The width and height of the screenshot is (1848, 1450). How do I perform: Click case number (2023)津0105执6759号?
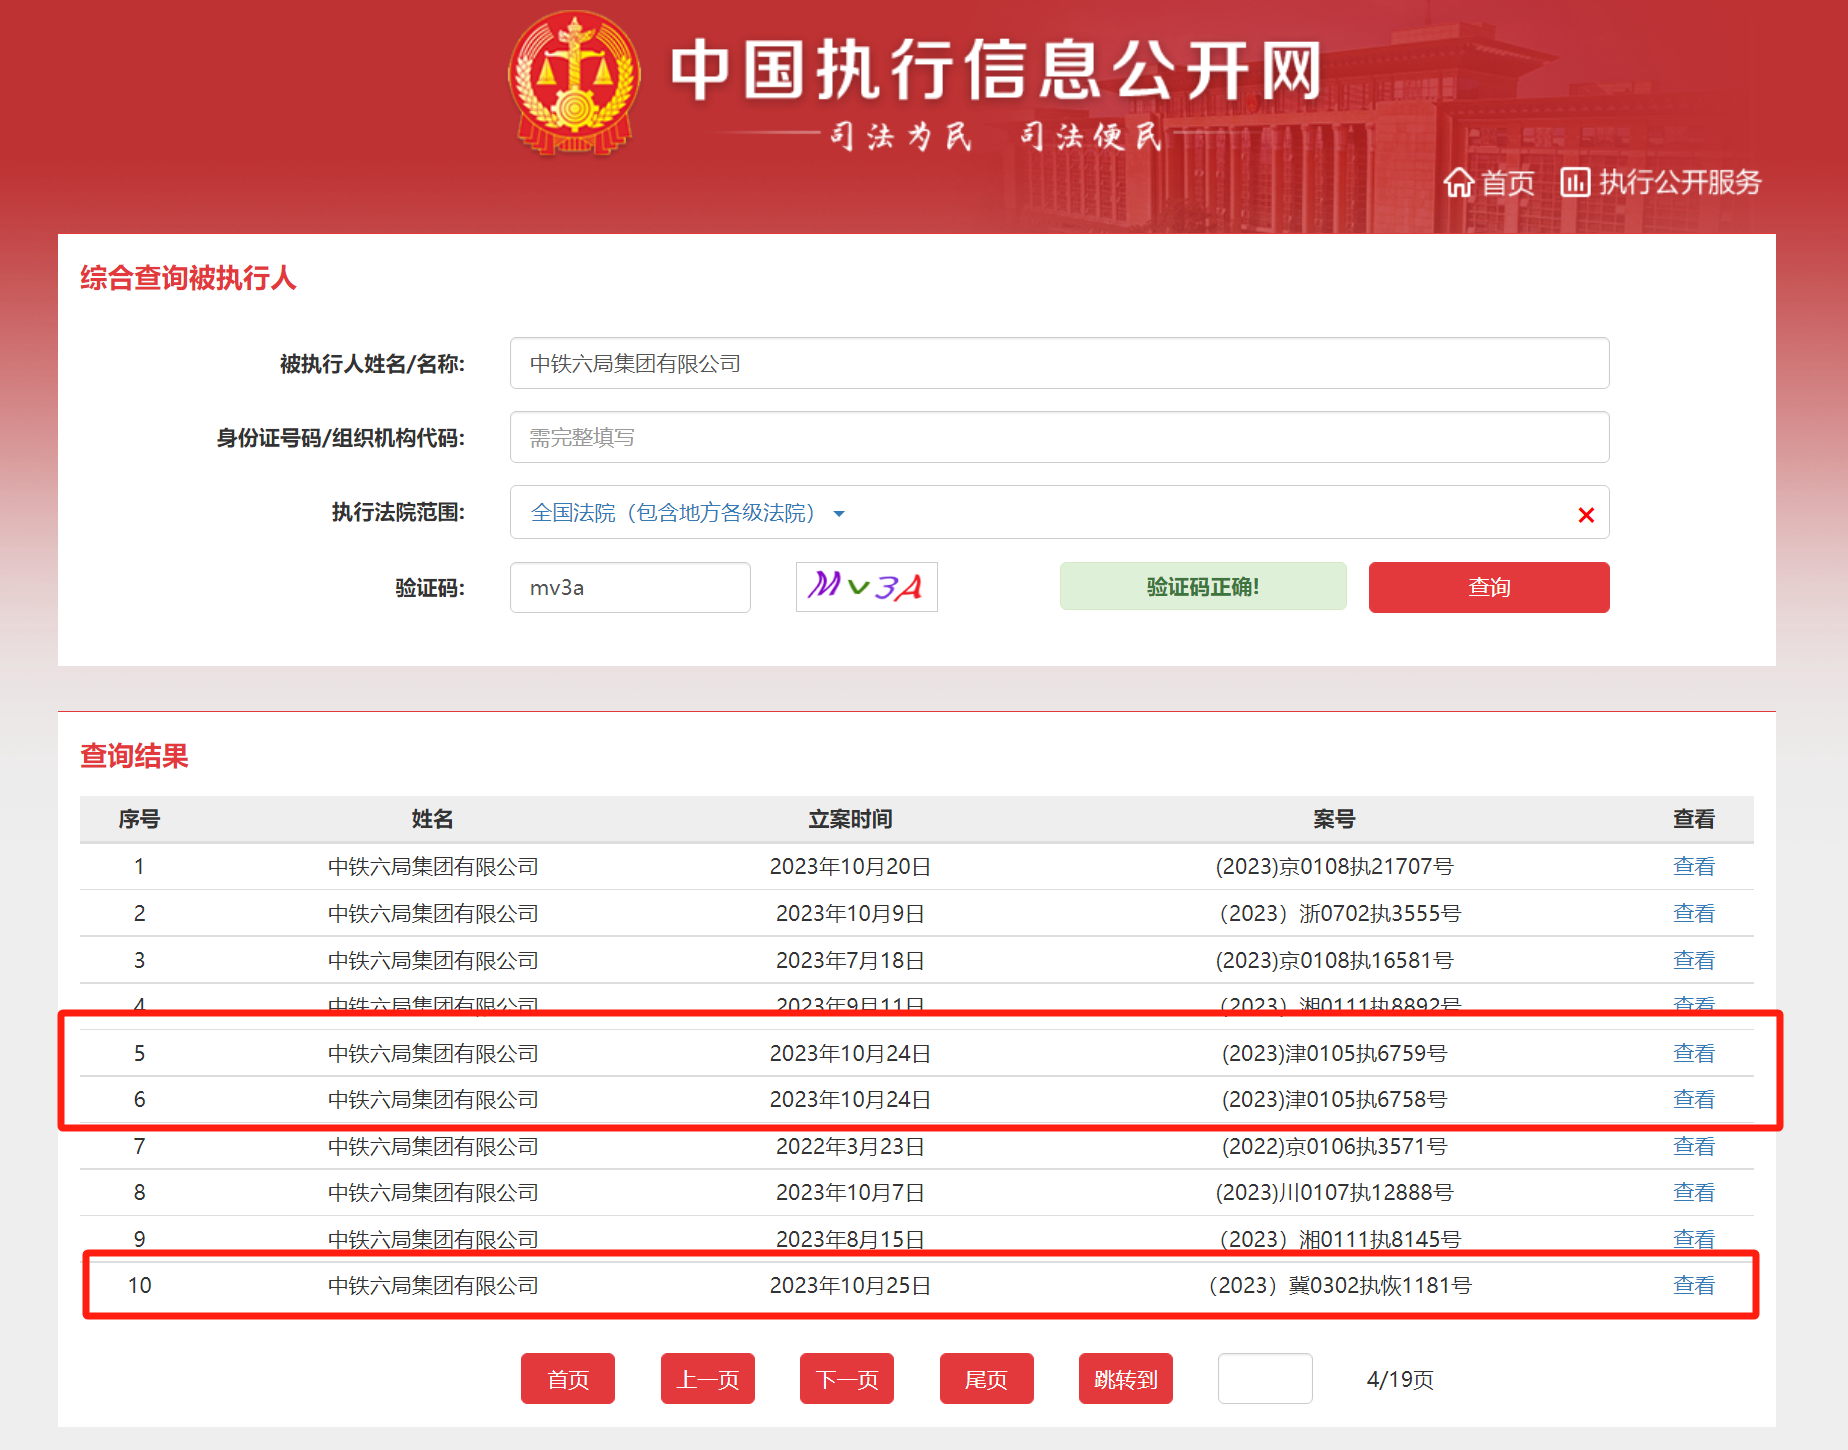click(1334, 1053)
